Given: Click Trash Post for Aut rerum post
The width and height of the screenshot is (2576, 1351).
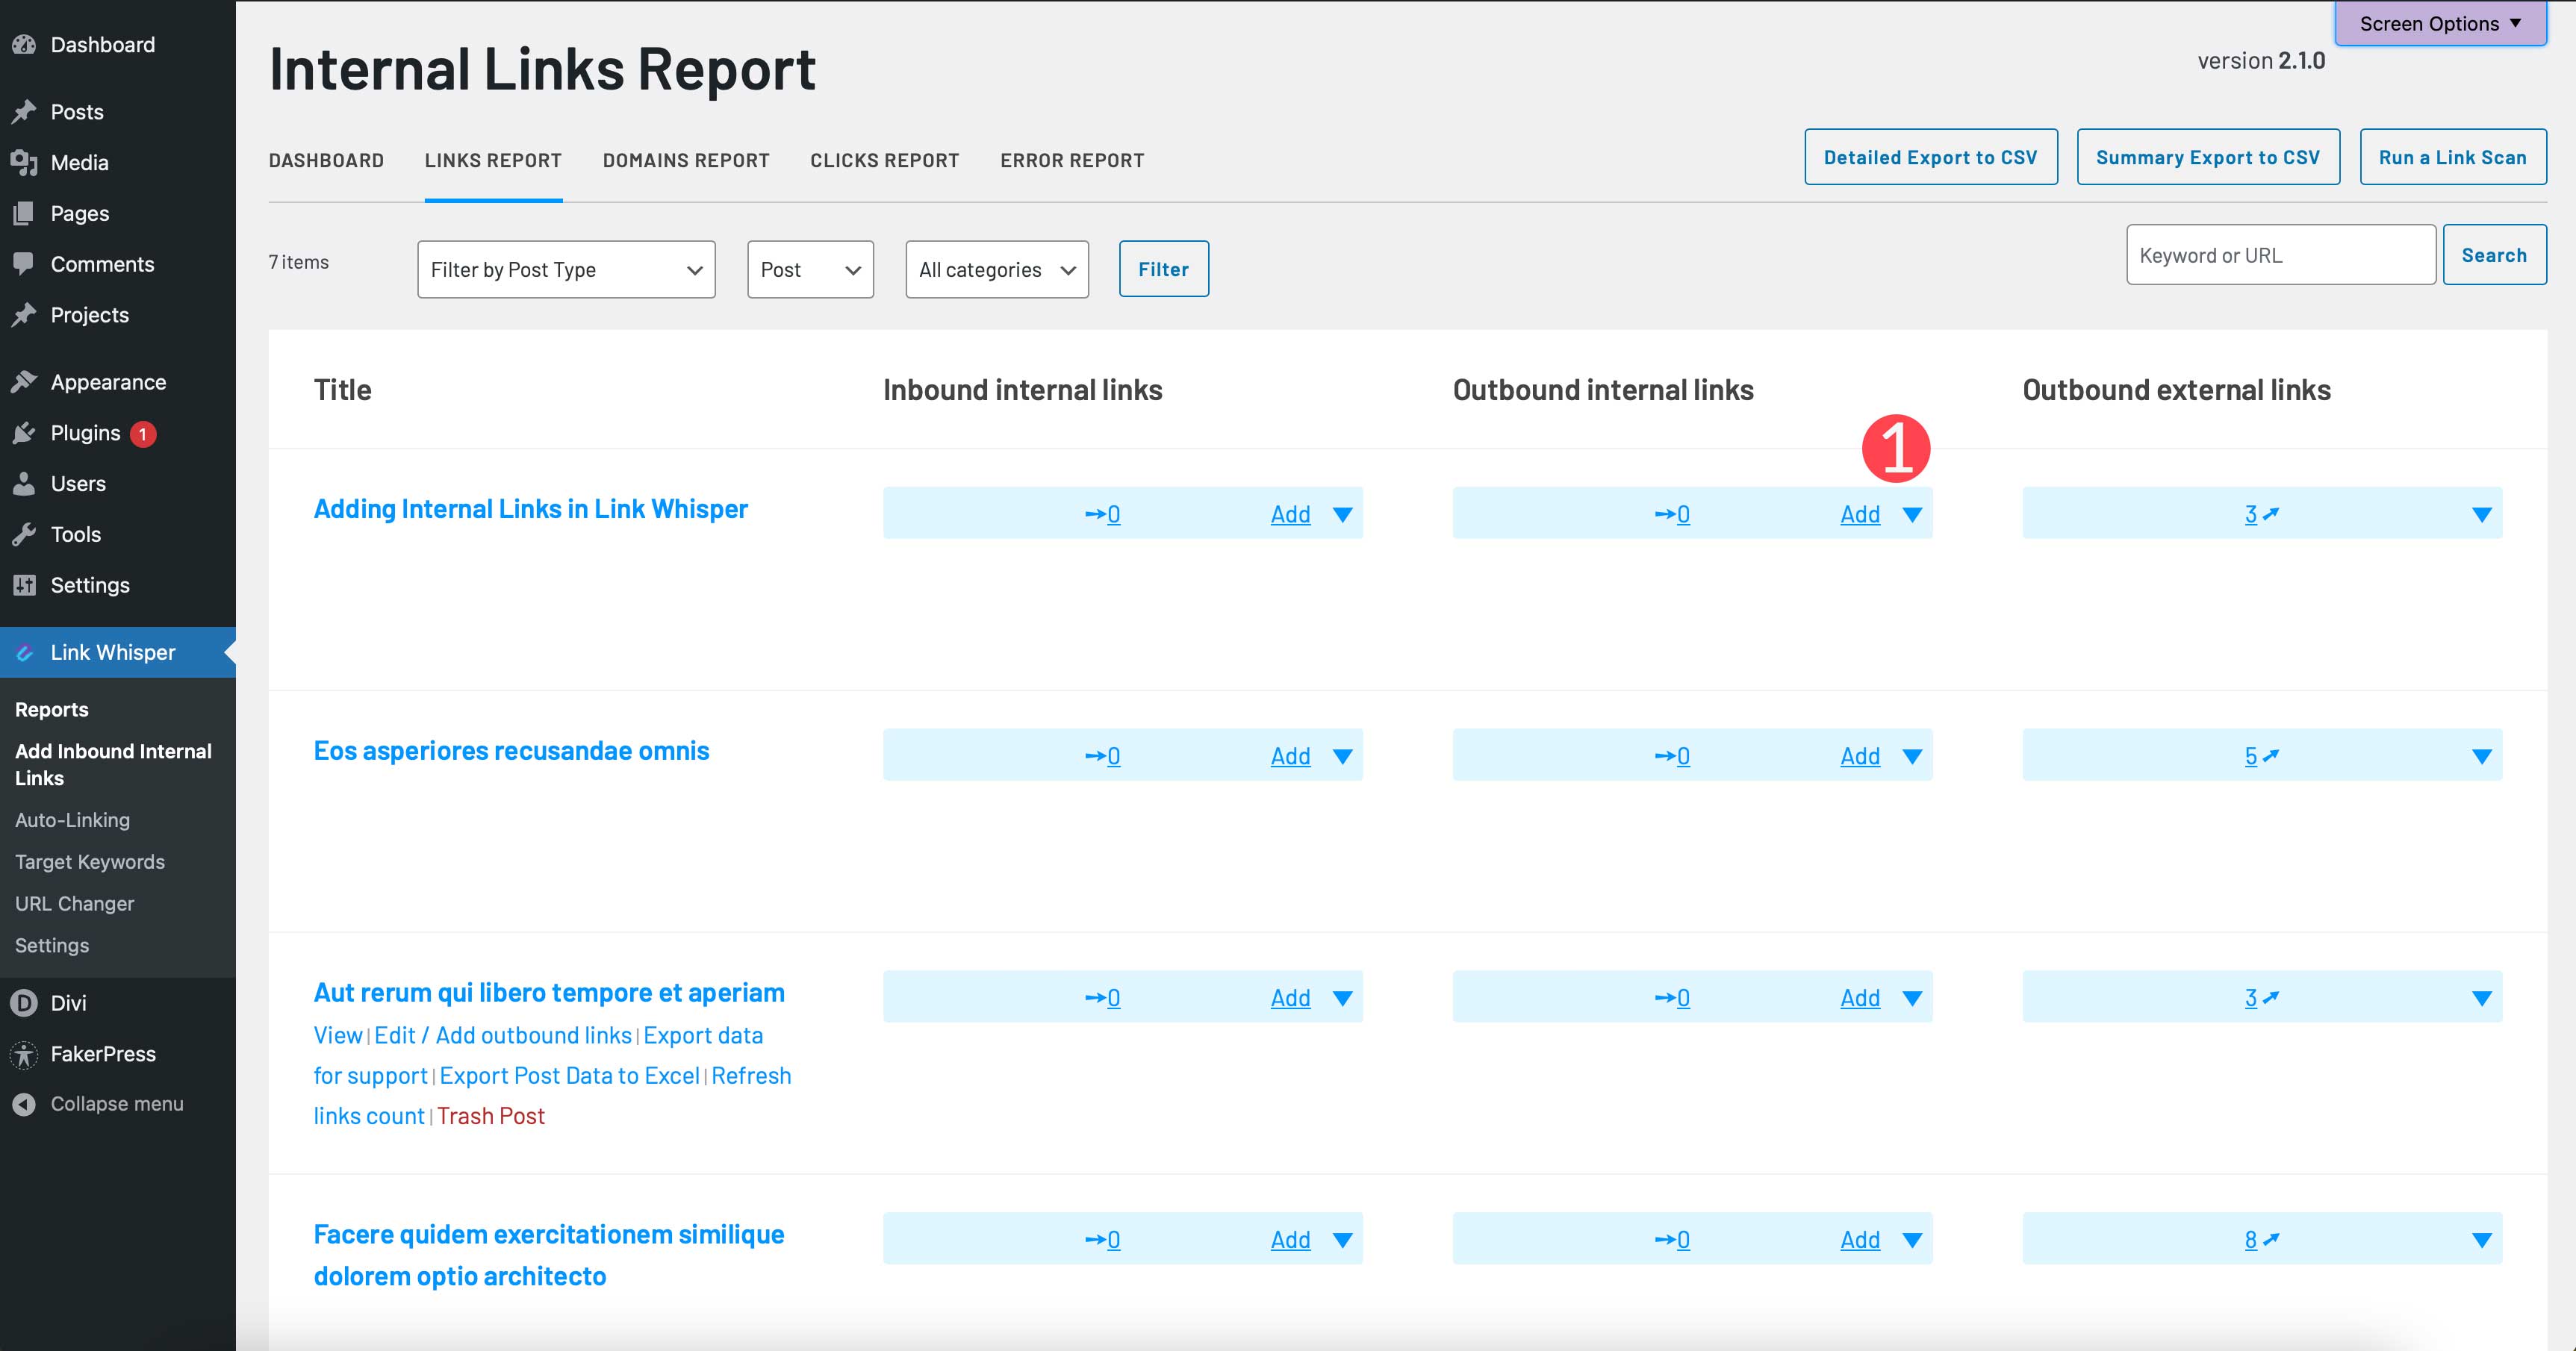Looking at the screenshot, I should click(x=491, y=1114).
